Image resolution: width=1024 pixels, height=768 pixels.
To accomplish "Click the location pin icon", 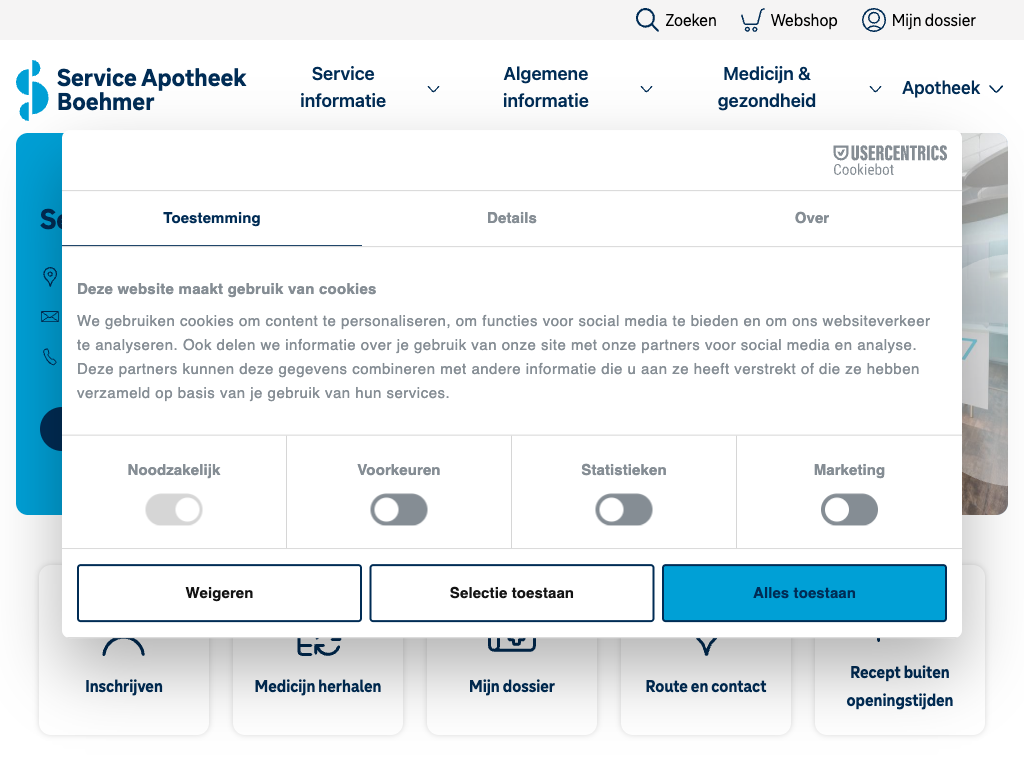I will click(x=50, y=277).
